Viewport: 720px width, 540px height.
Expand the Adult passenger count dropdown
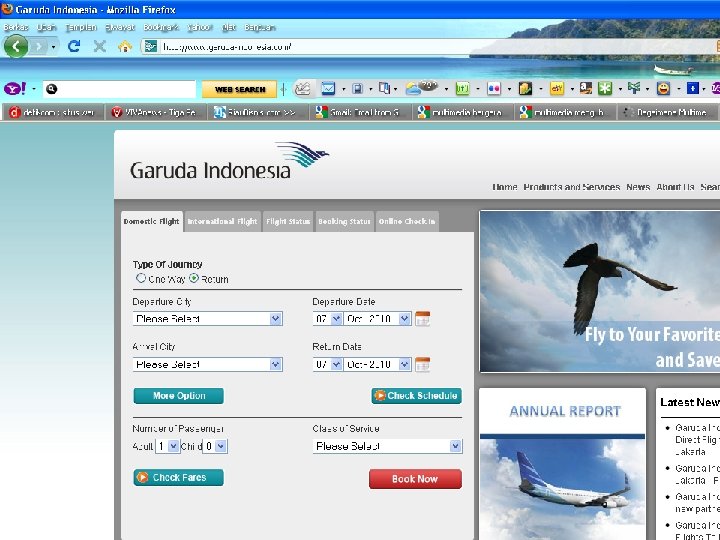tap(168, 446)
